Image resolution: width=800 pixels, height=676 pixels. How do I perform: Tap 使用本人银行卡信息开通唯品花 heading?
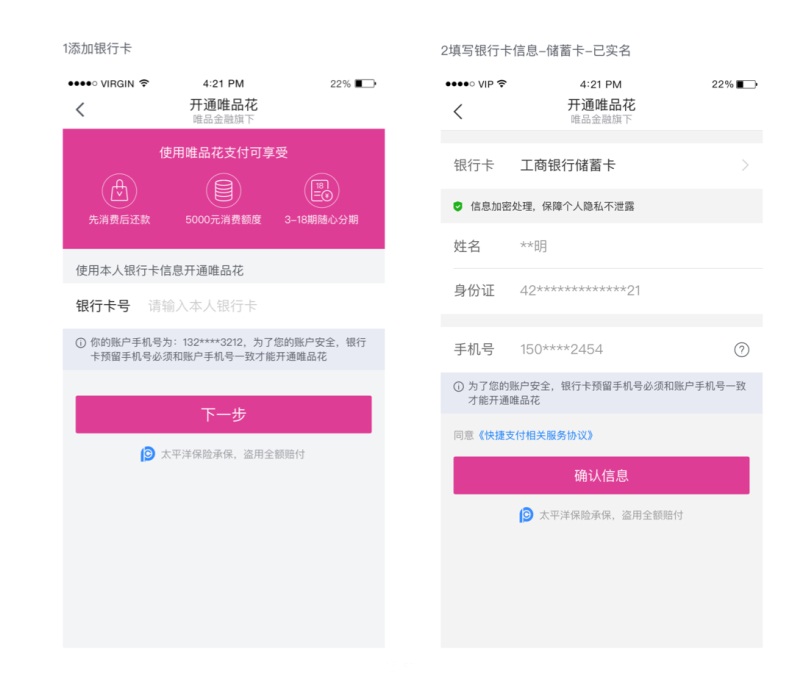pos(160,270)
